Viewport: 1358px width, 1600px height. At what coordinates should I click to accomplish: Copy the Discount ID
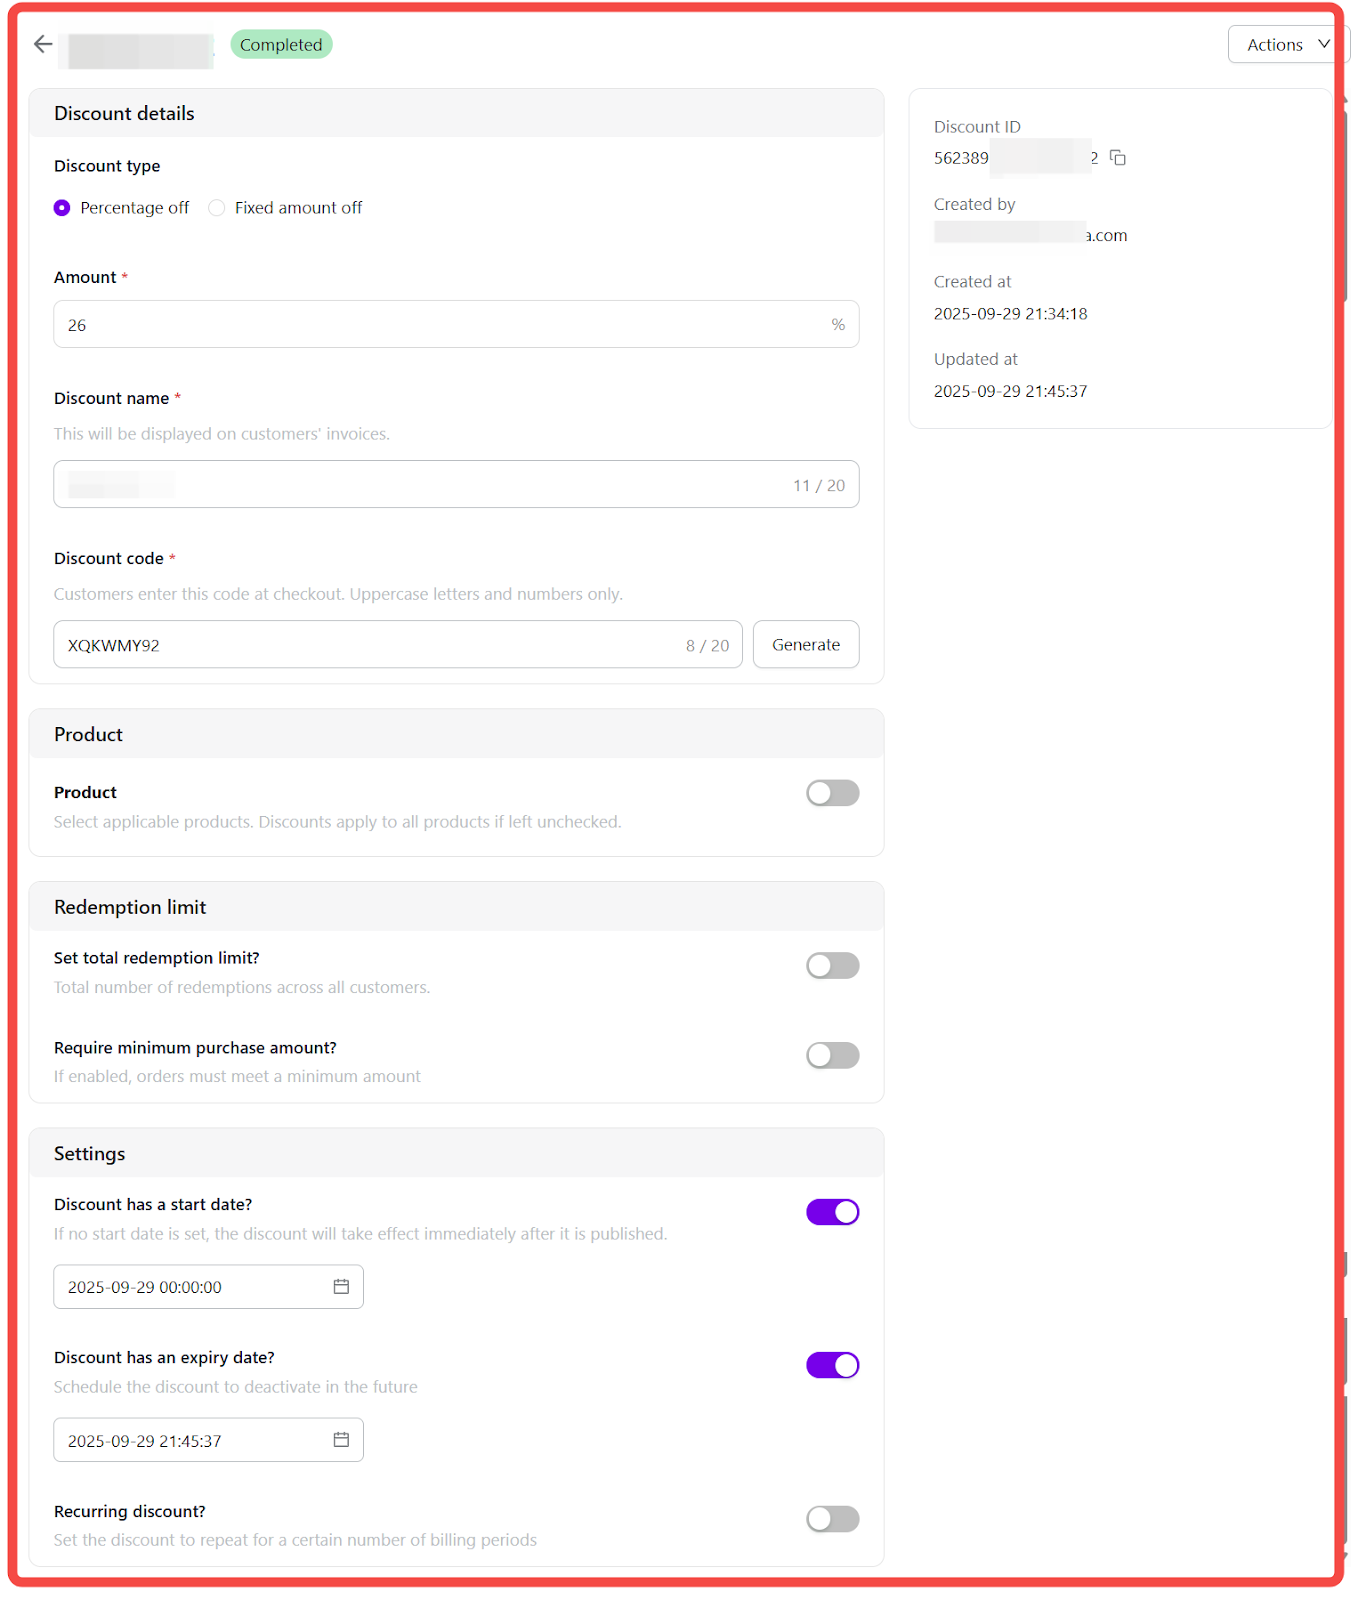pyautogui.click(x=1118, y=158)
